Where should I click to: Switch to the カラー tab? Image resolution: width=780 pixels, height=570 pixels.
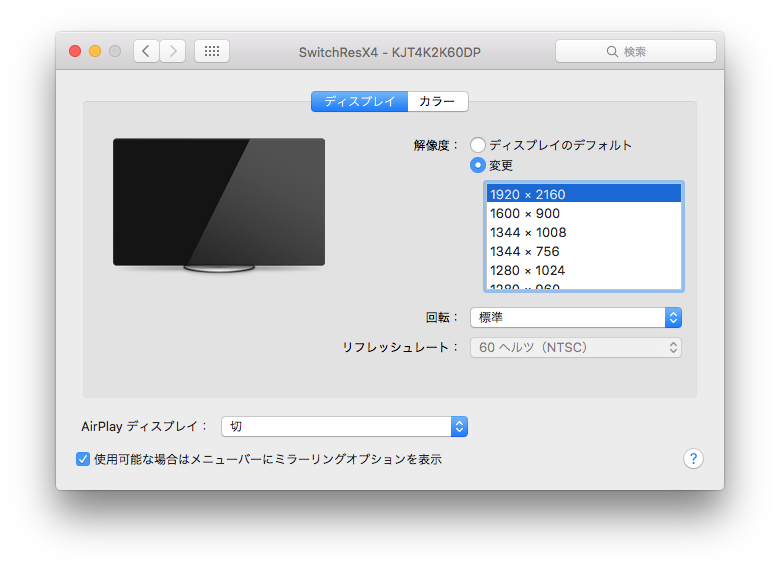437,101
